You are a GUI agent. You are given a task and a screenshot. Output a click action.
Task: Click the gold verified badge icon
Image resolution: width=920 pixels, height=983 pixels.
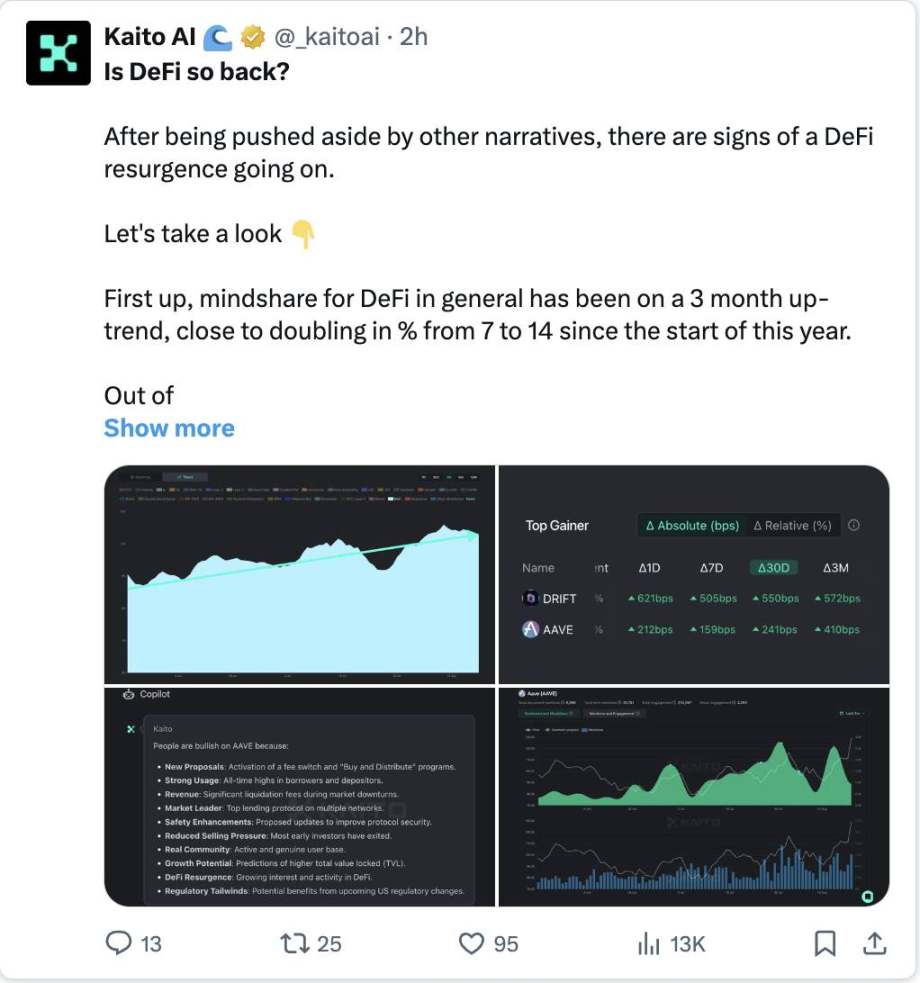[x=253, y=37]
